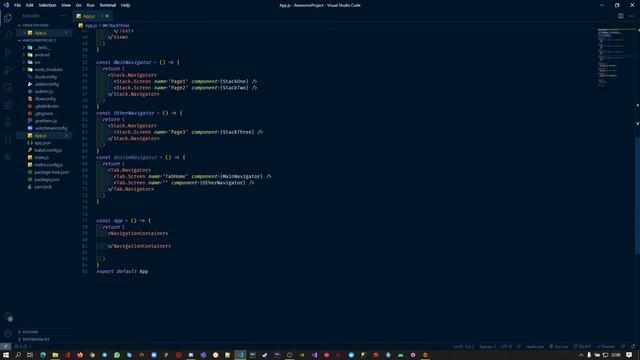Expand the Outline section
640x360 pixels.
pyautogui.click(x=45, y=332)
